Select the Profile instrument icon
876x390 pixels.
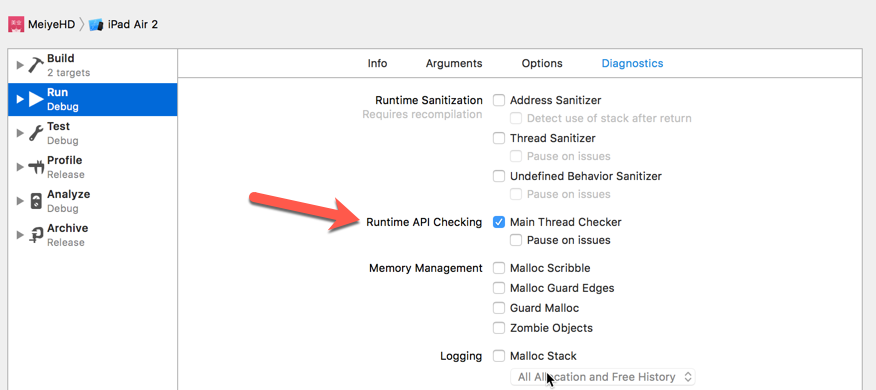coord(36,167)
